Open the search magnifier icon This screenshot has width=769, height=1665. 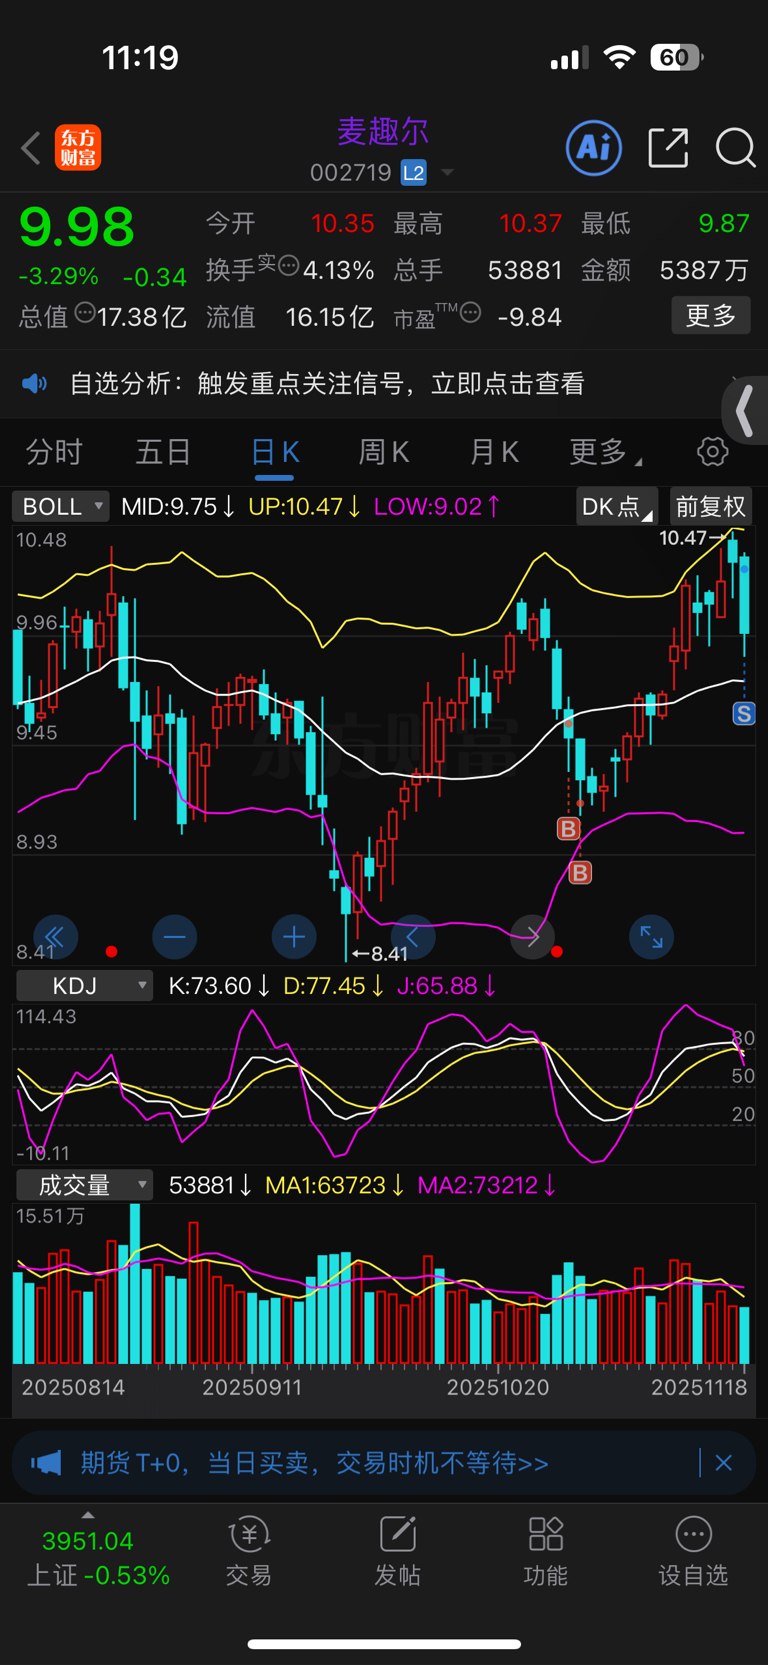tap(736, 148)
